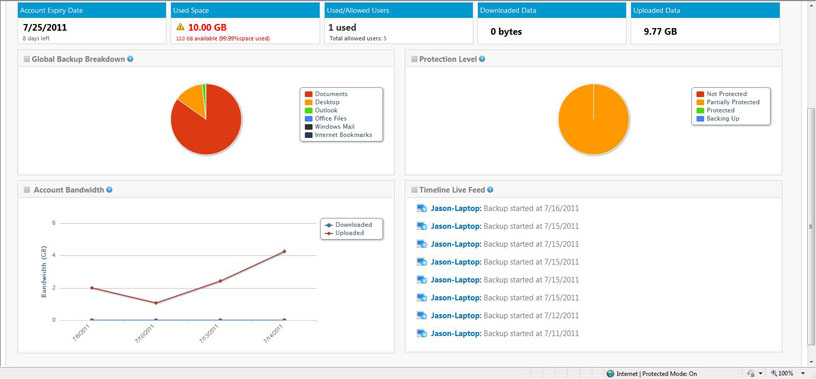The width and height of the screenshot is (816, 379).
Task: Click the 'Internet | Protected Mode: On' status text
Action: [x=657, y=374]
